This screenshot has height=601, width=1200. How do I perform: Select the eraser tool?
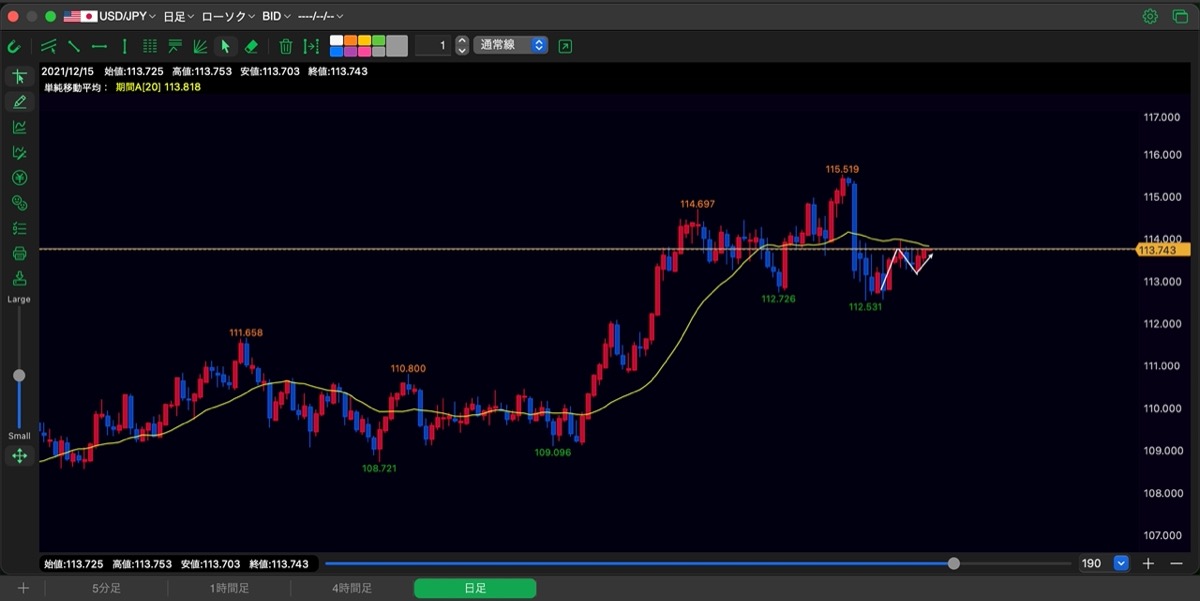coord(251,46)
